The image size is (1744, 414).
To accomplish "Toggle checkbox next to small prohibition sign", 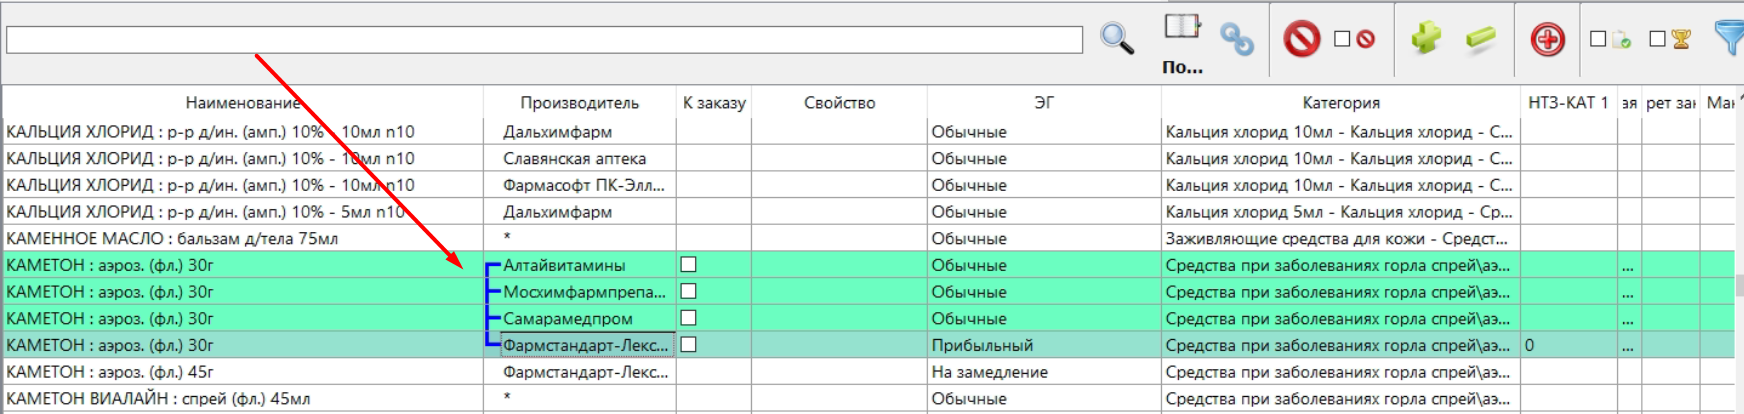I will point(1342,39).
